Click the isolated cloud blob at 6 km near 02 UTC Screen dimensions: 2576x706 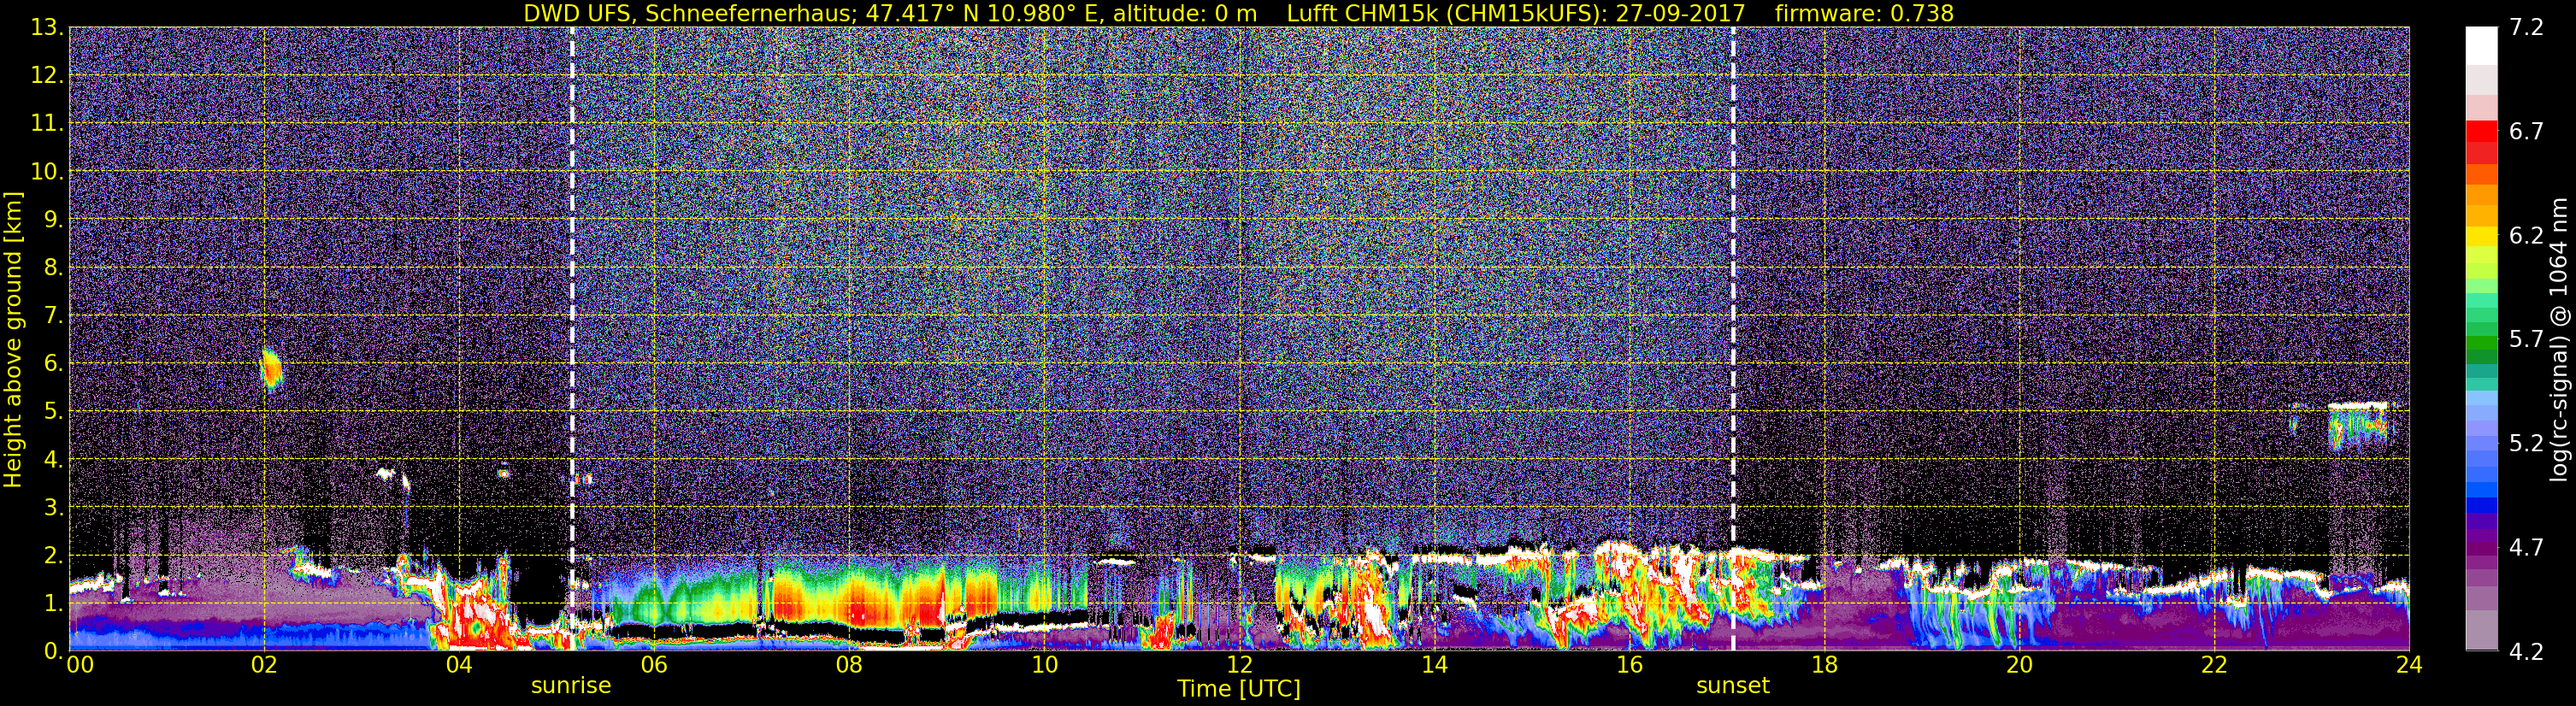271,369
